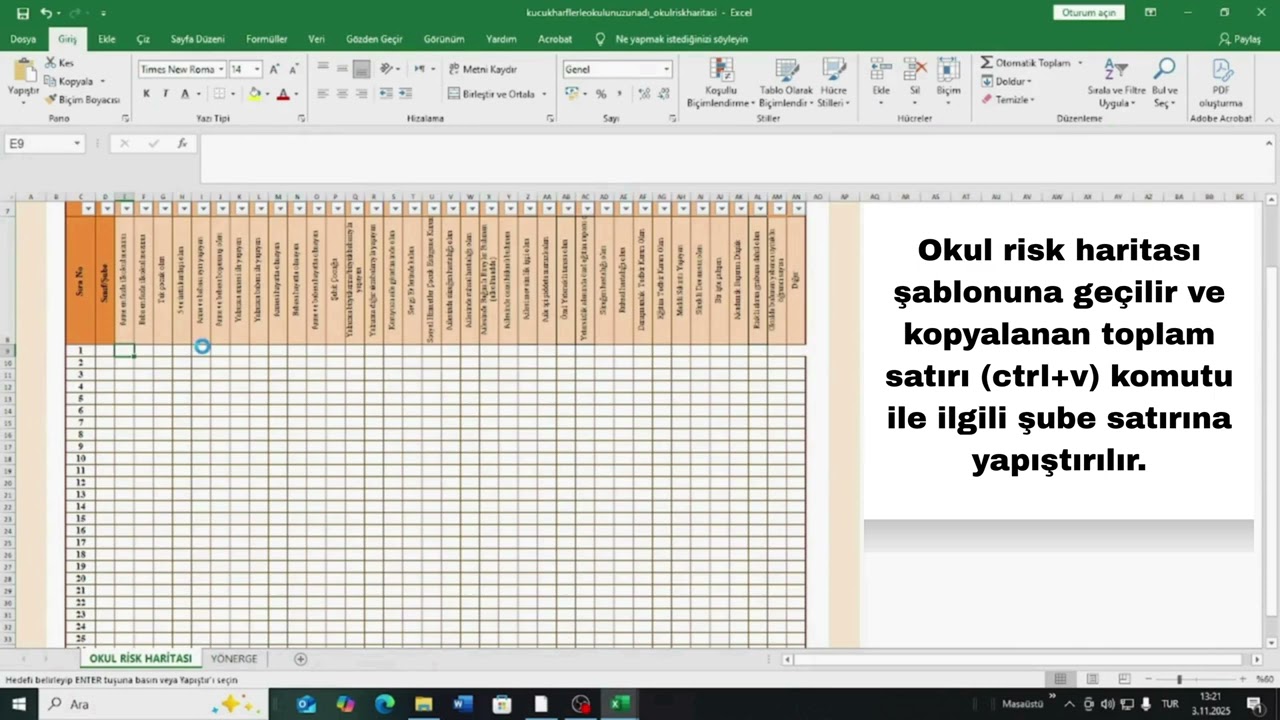
Task: Open the fill color dropdown arrow
Action: pyautogui.click(x=268, y=94)
